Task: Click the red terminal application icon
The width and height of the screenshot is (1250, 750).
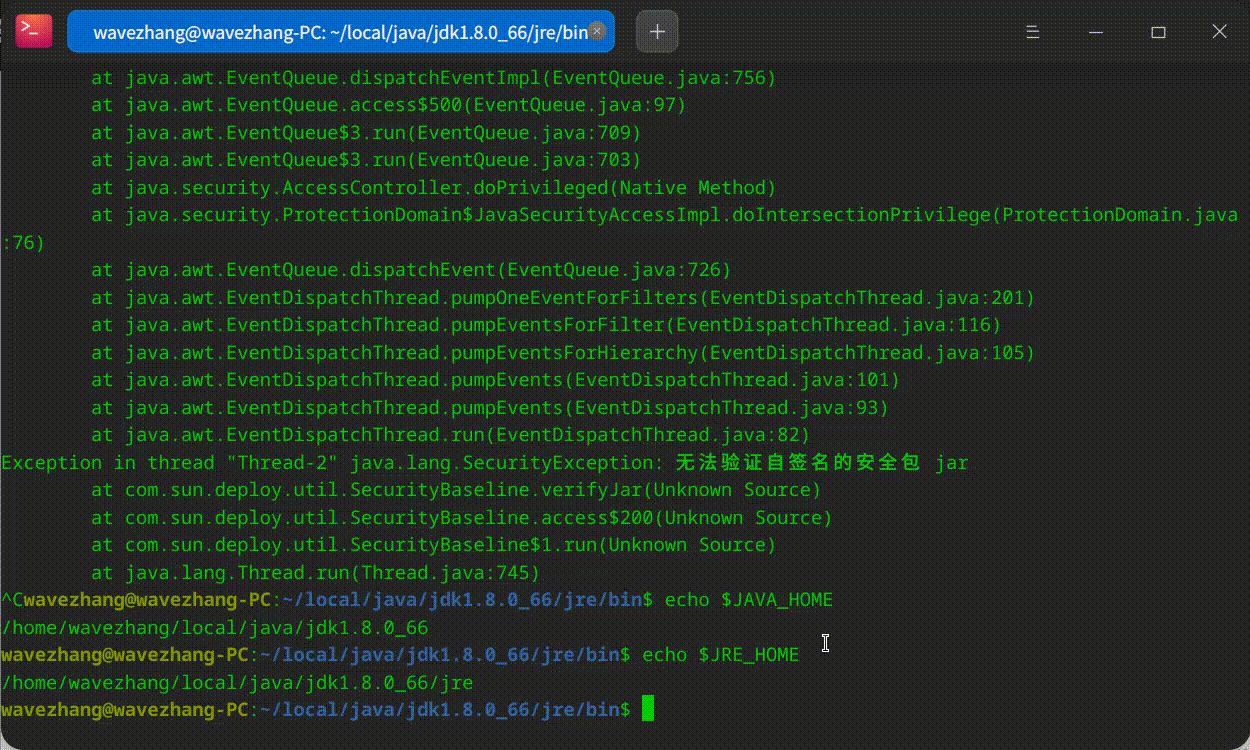Action: click(x=33, y=30)
